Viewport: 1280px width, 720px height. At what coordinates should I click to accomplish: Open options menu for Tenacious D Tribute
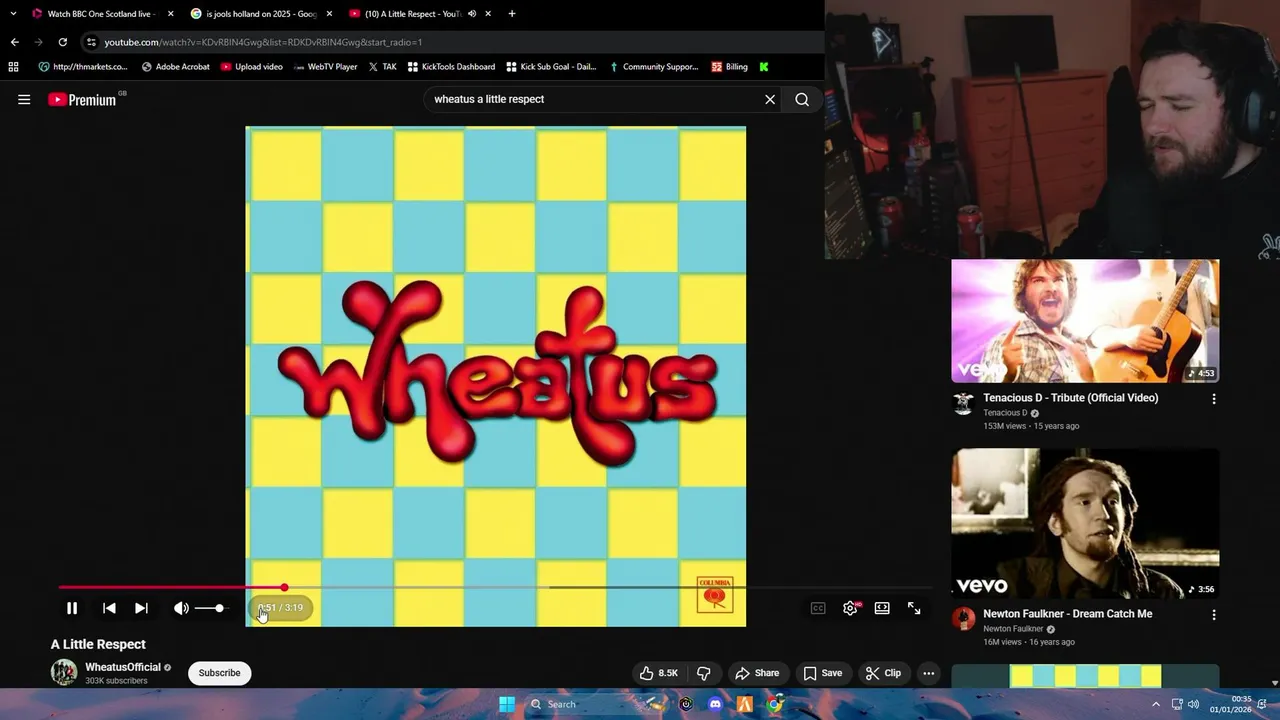(x=1214, y=399)
